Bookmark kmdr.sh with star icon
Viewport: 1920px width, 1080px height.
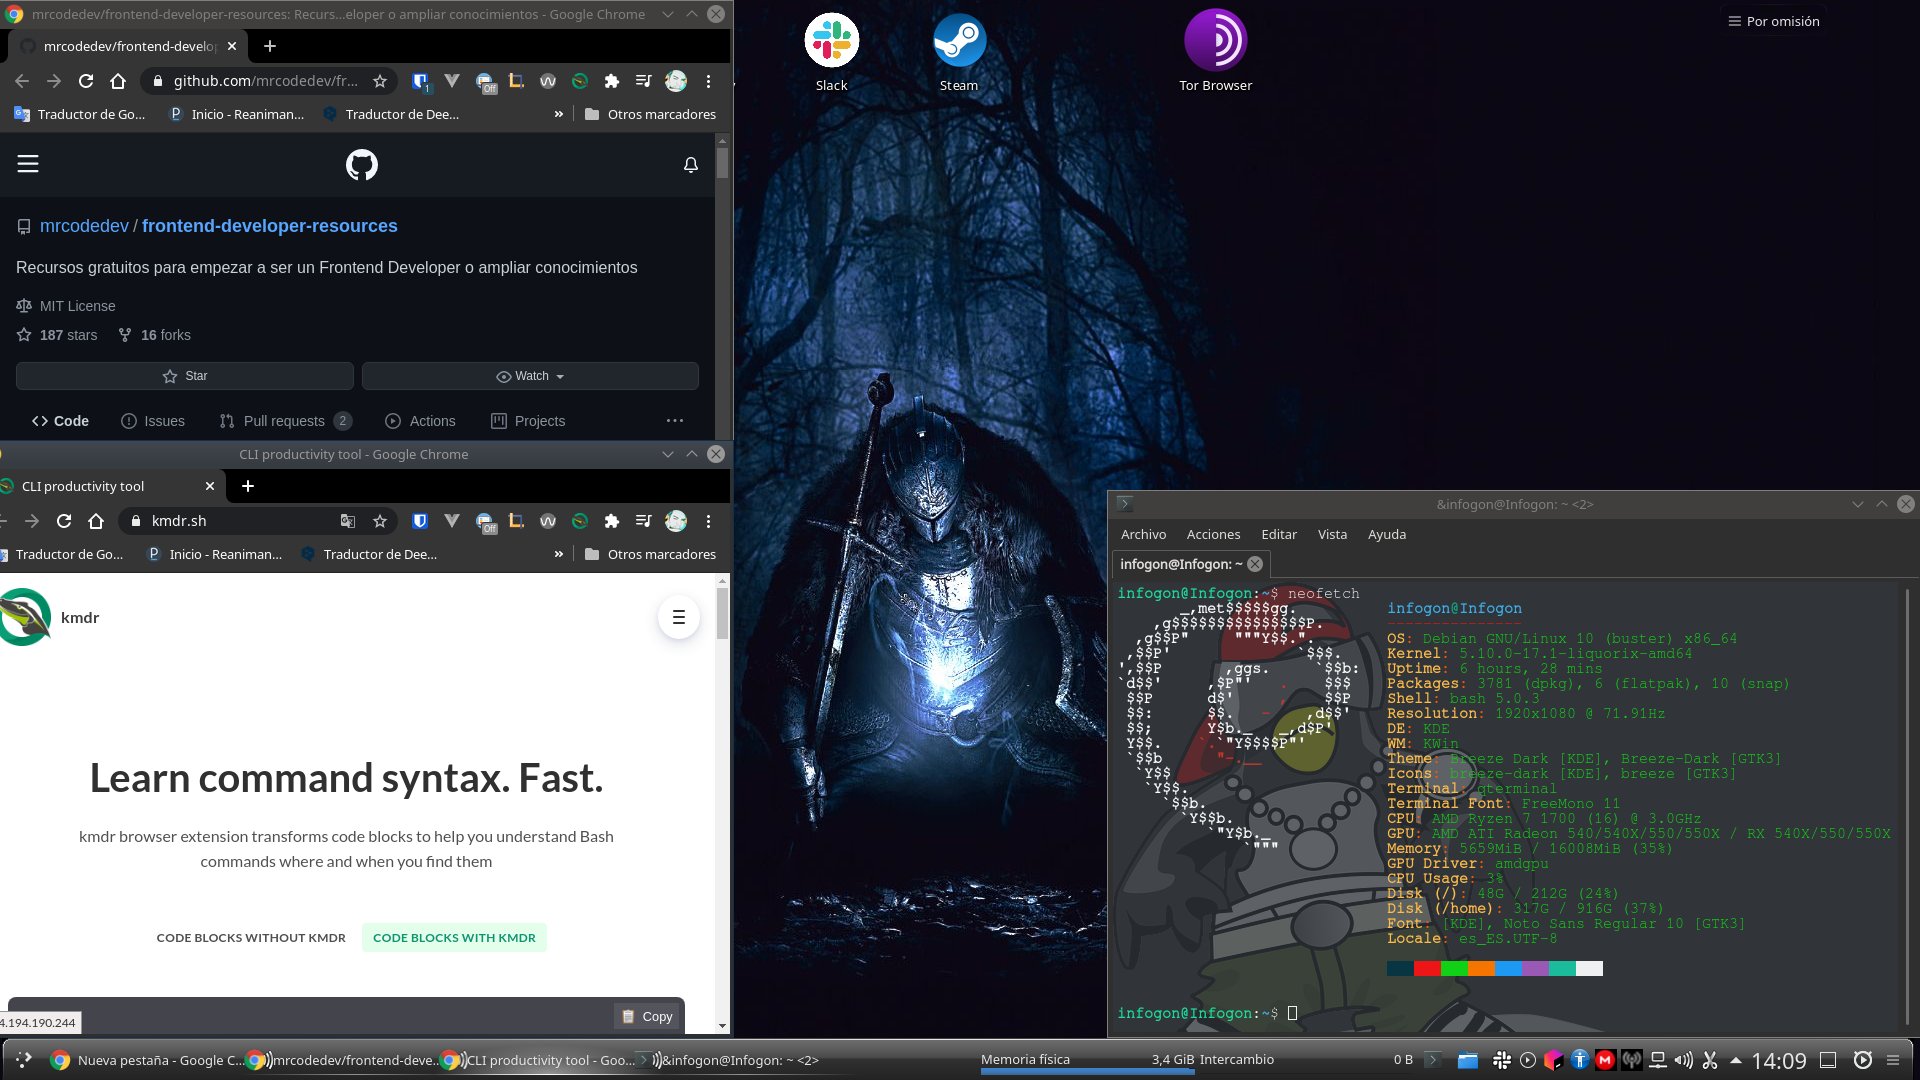click(x=380, y=521)
